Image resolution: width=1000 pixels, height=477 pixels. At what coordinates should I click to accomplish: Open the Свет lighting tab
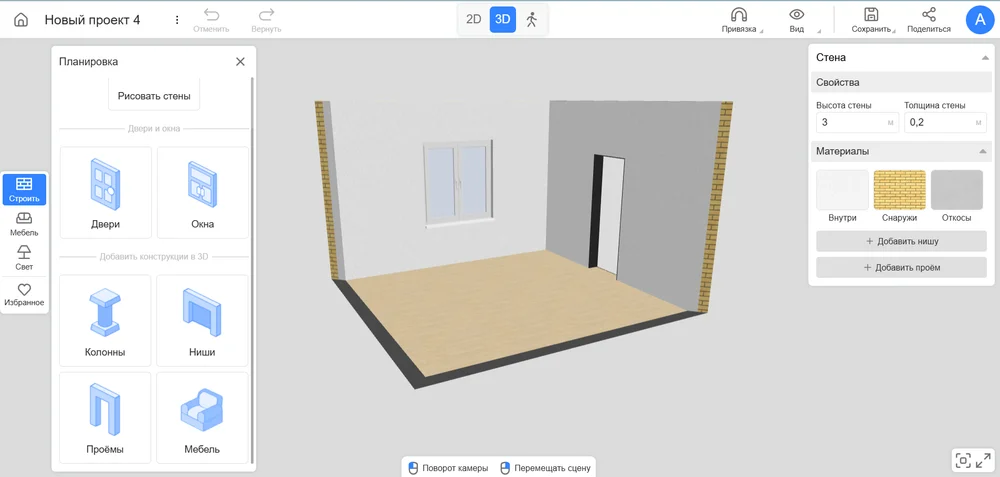24,258
